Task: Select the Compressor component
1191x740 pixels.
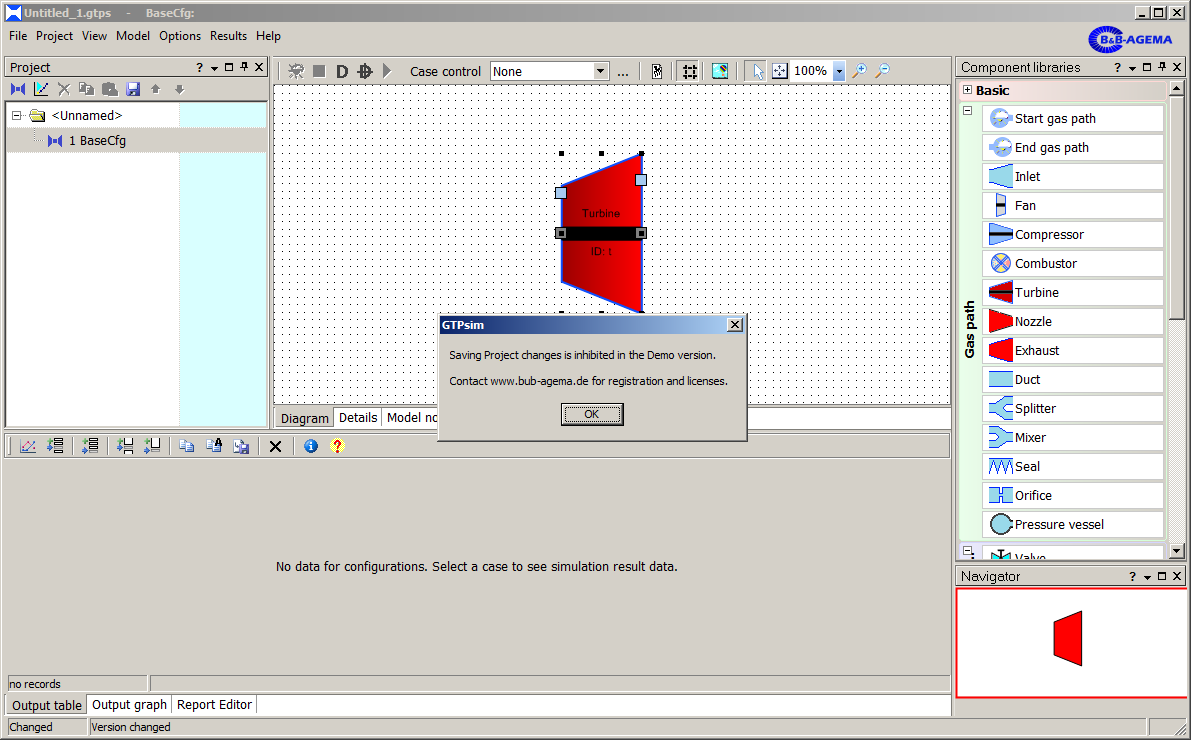Action: click(x=1073, y=234)
